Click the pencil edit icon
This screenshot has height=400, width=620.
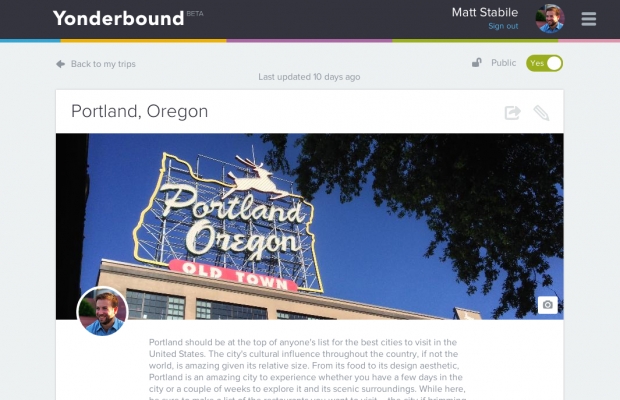pos(541,113)
